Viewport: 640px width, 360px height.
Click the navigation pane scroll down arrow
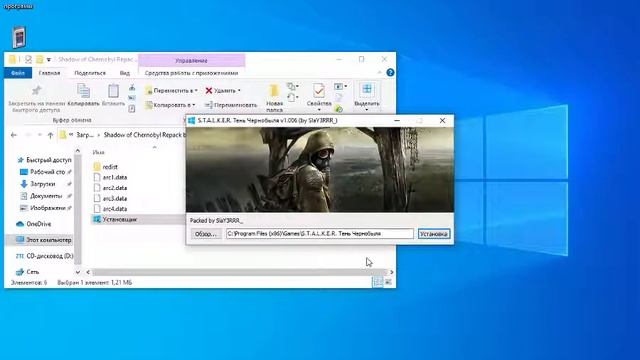pos(78,272)
